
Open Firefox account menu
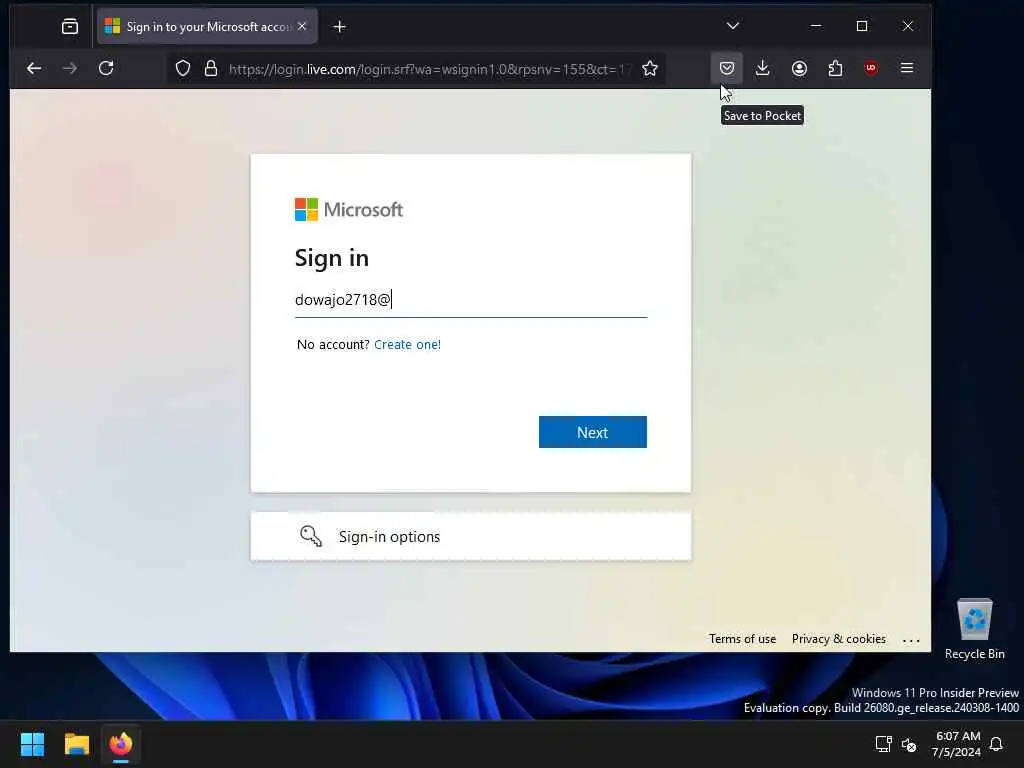point(799,68)
